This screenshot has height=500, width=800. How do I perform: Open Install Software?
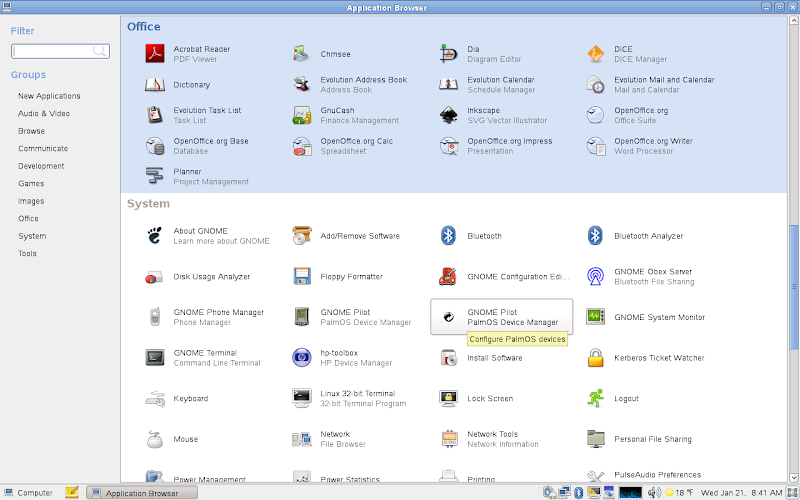point(481,358)
